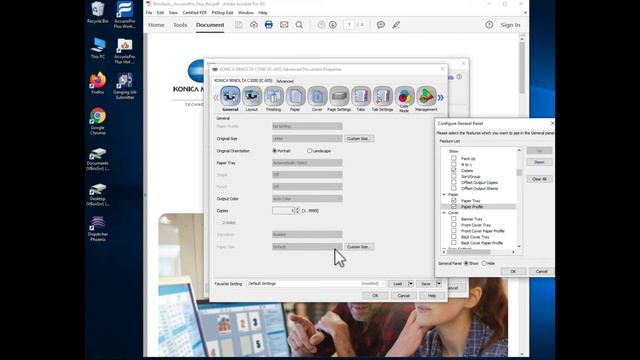Open This PC desktop icon
Screen dimensions: 640x360
[98, 48]
